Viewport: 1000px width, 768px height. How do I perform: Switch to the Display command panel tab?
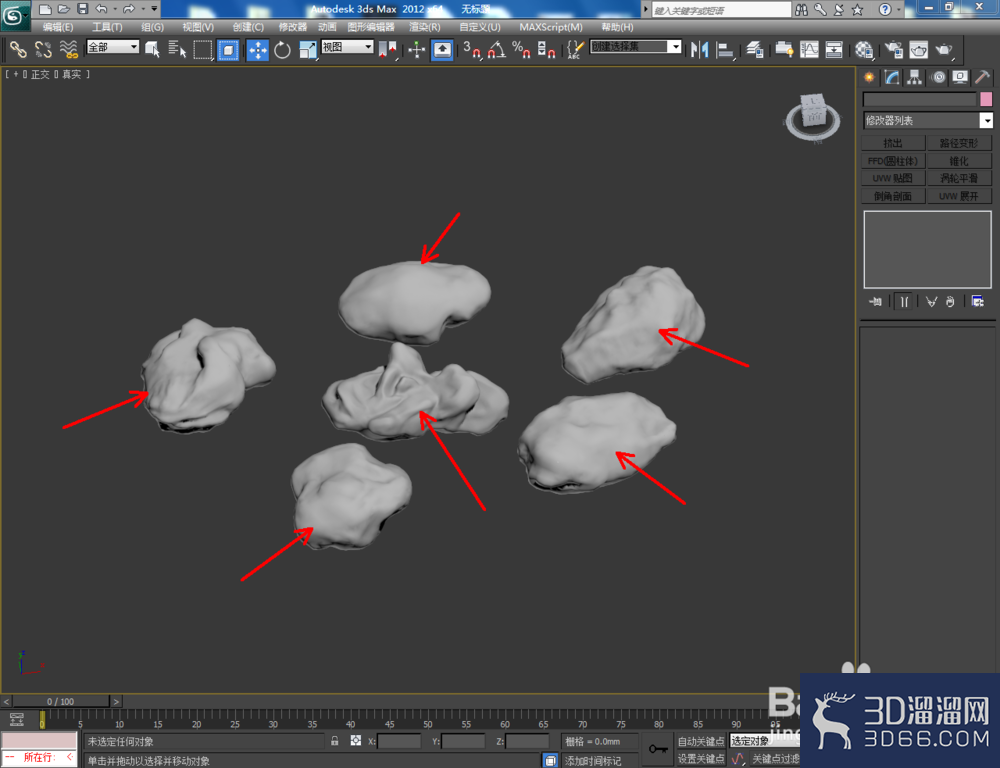(960, 77)
